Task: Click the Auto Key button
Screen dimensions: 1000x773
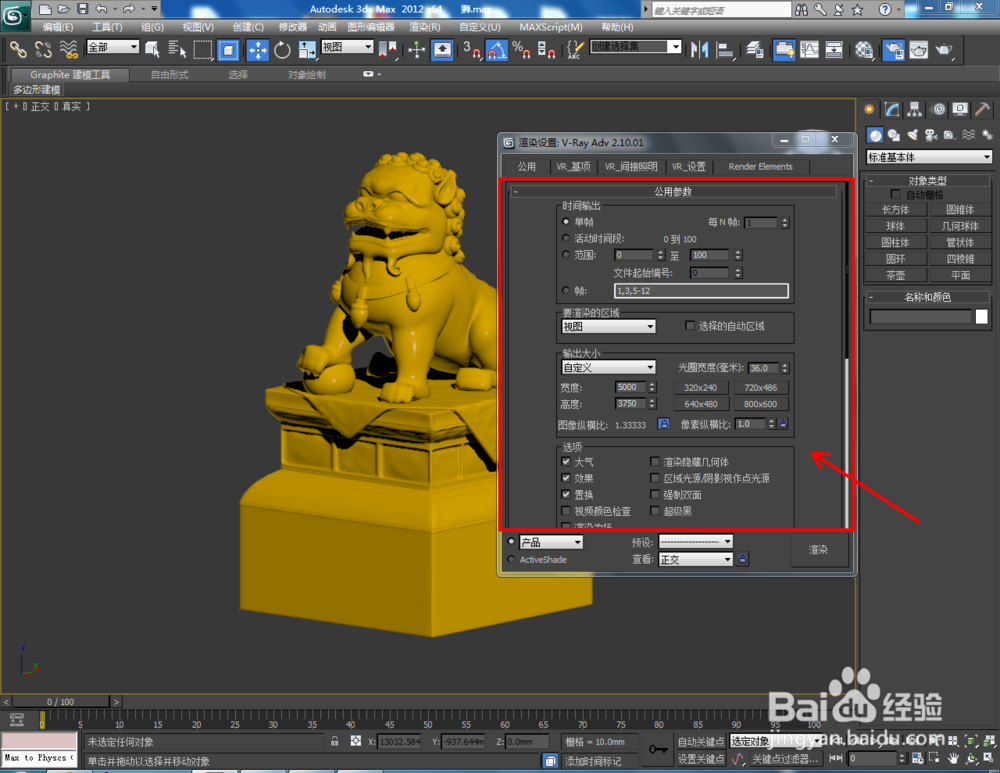Action: (x=701, y=741)
